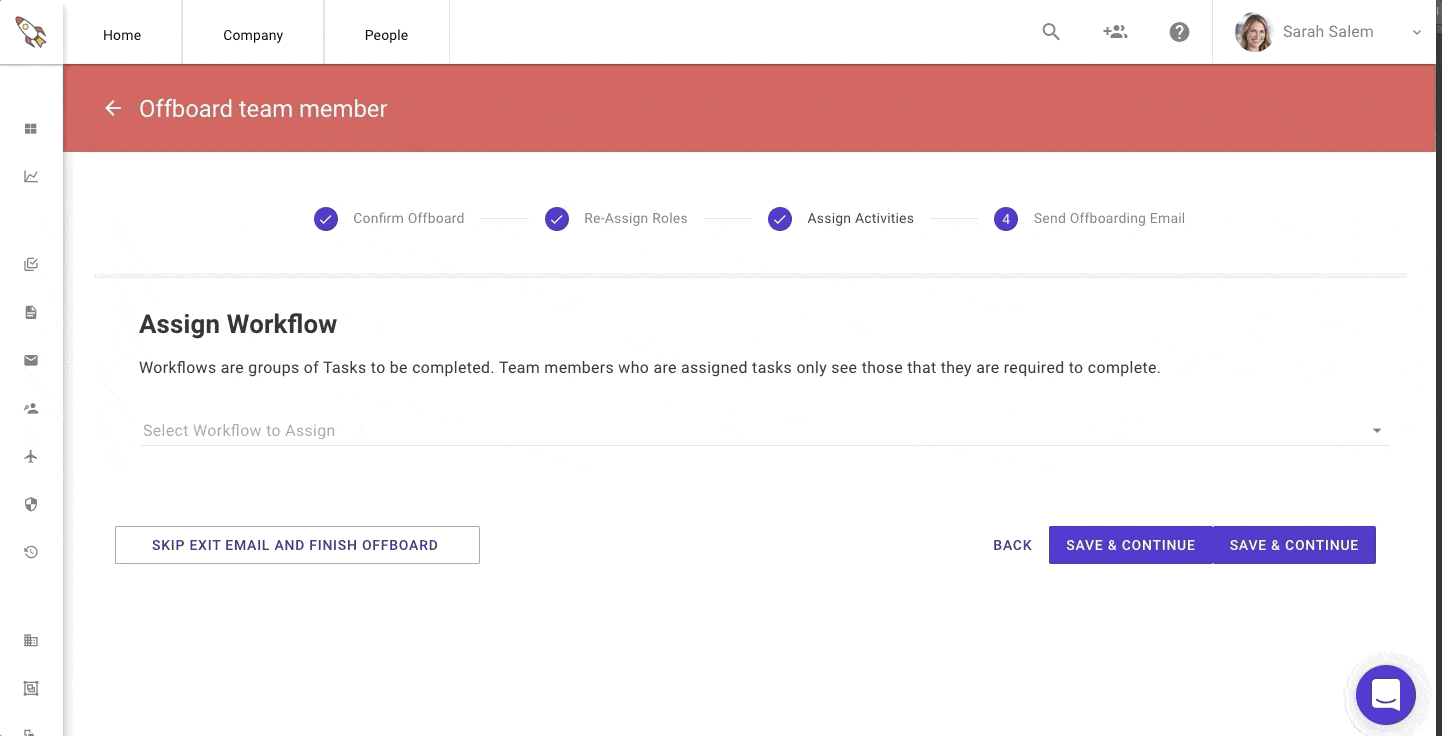This screenshot has width=1442, height=736.
Task: Click the BACK button
Action: click(x=1012, y=545)
